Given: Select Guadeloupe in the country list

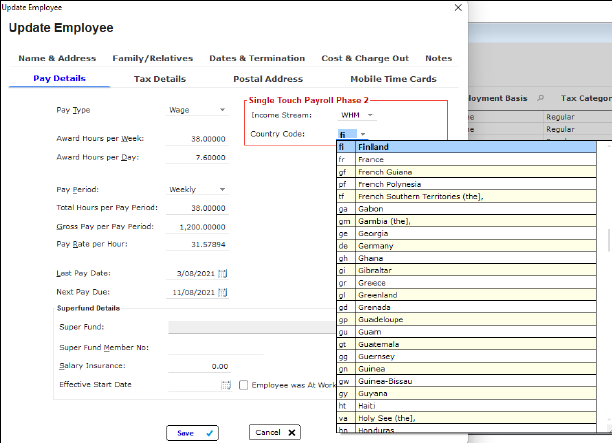Looking at the screenshot, I should pos(466,320).
